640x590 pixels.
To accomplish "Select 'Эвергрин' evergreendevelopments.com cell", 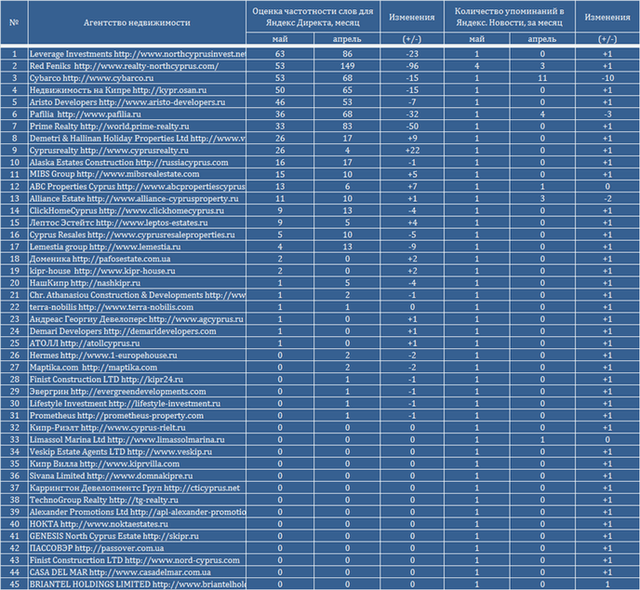I will tap(137, 391).
